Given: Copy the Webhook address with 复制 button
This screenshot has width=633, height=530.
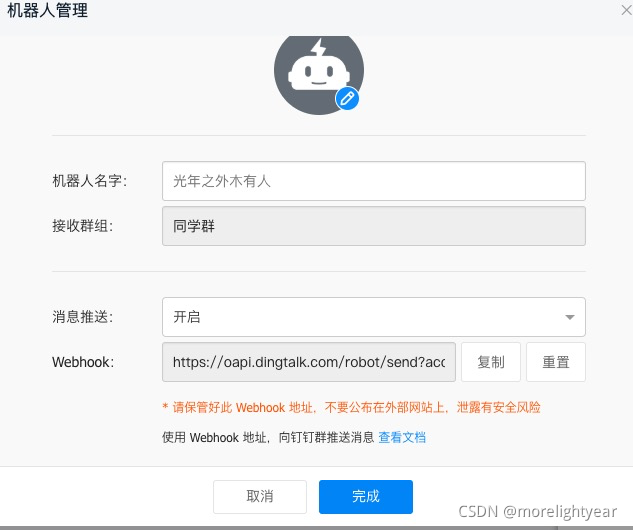Looking at the screenshot, I should (491, 362).
